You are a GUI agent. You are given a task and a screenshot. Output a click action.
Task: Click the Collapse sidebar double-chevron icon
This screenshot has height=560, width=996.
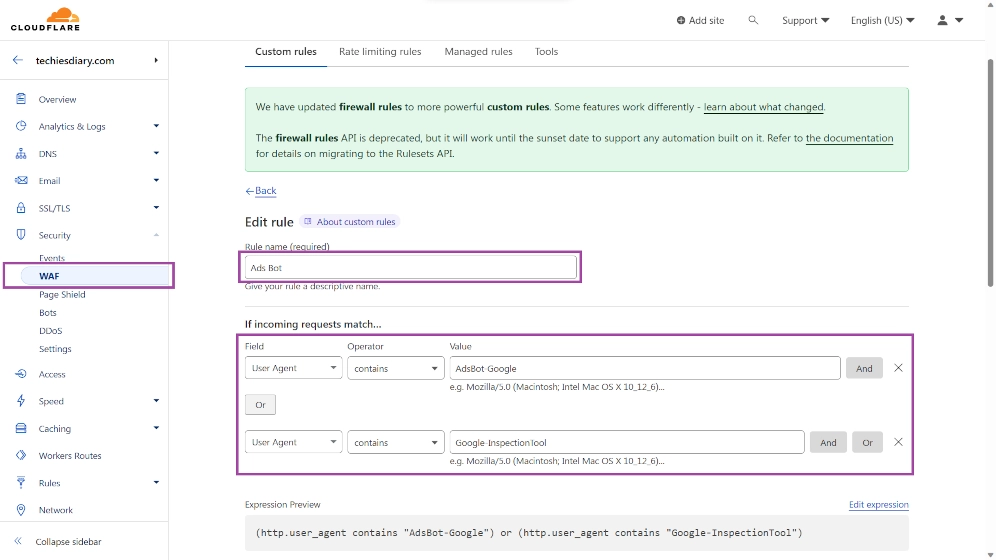coord(18,541)
